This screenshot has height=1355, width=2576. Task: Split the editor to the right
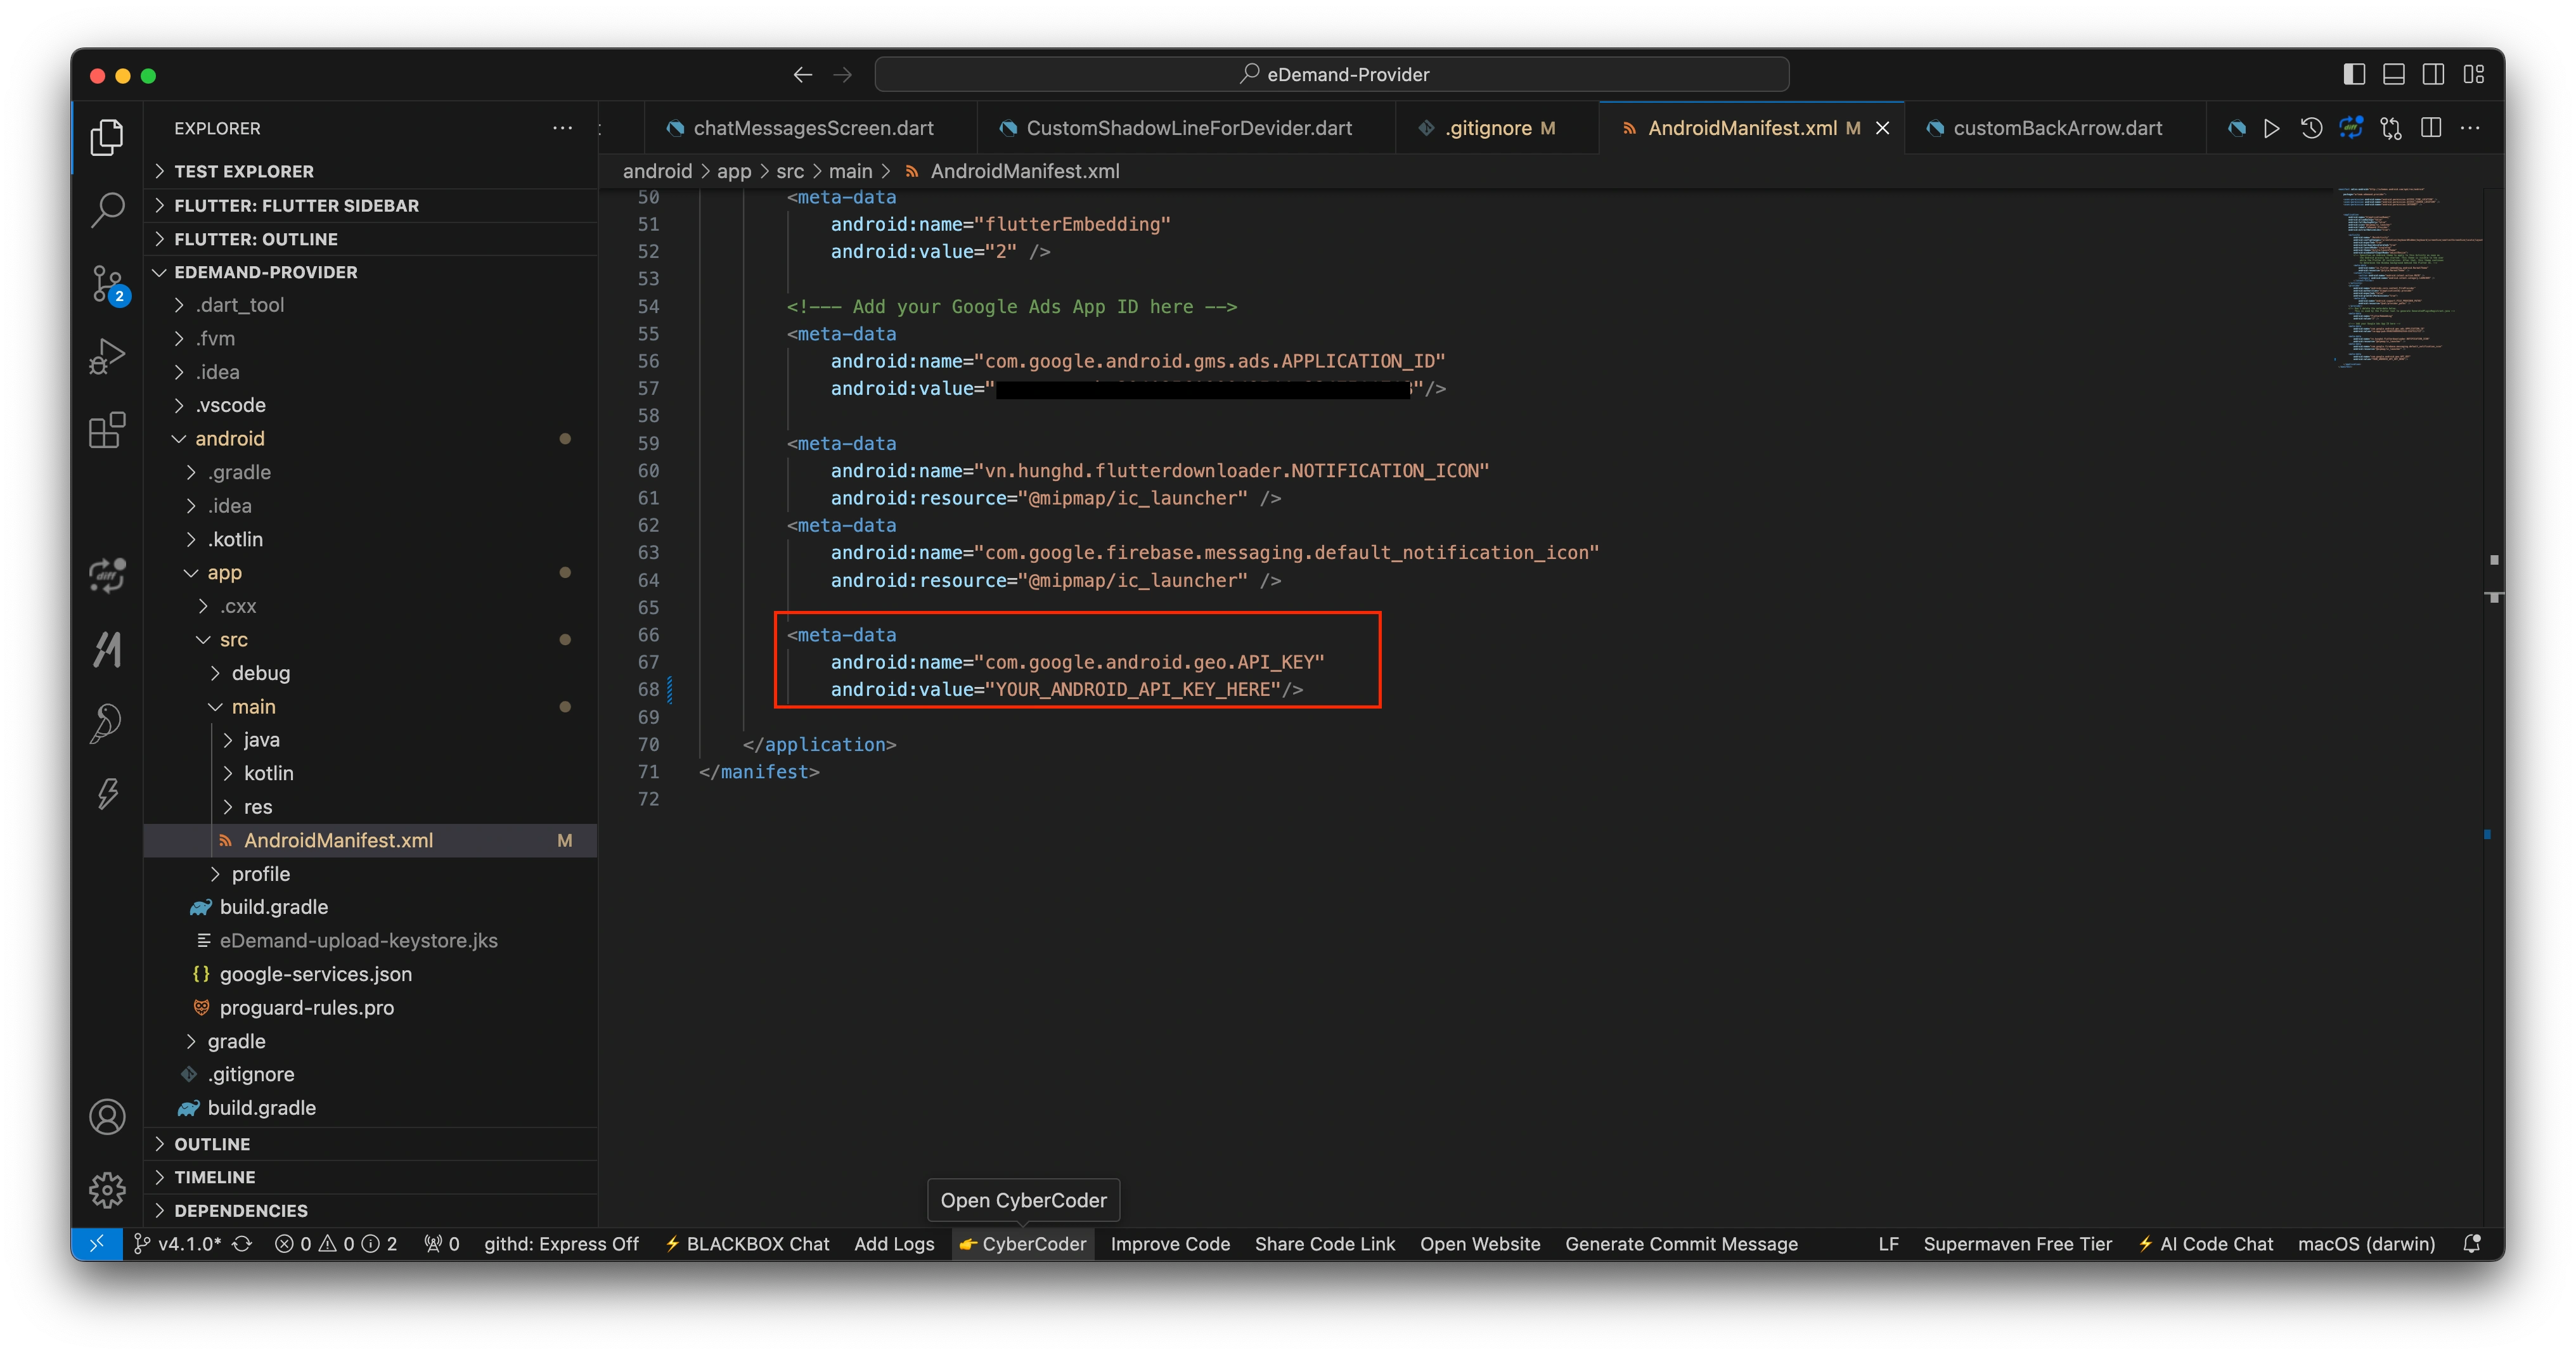click(2430, 128)
